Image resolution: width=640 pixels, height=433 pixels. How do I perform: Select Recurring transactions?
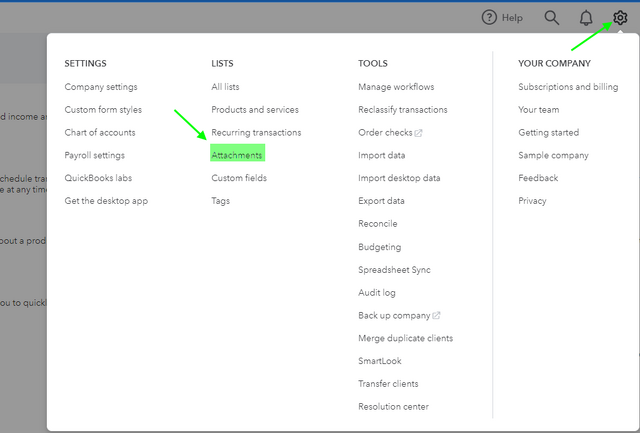(256, 132)
